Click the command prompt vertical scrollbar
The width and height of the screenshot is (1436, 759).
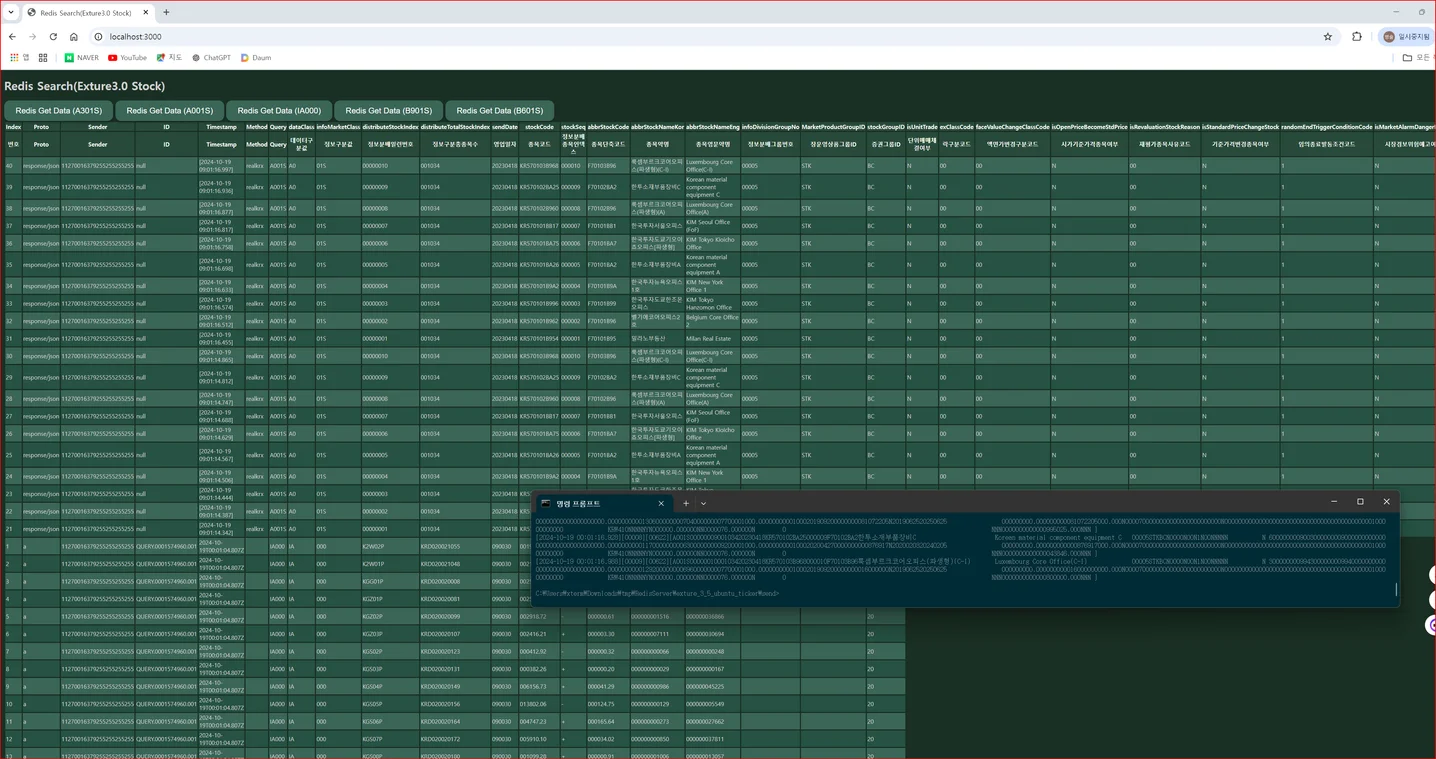point(1396,589)
